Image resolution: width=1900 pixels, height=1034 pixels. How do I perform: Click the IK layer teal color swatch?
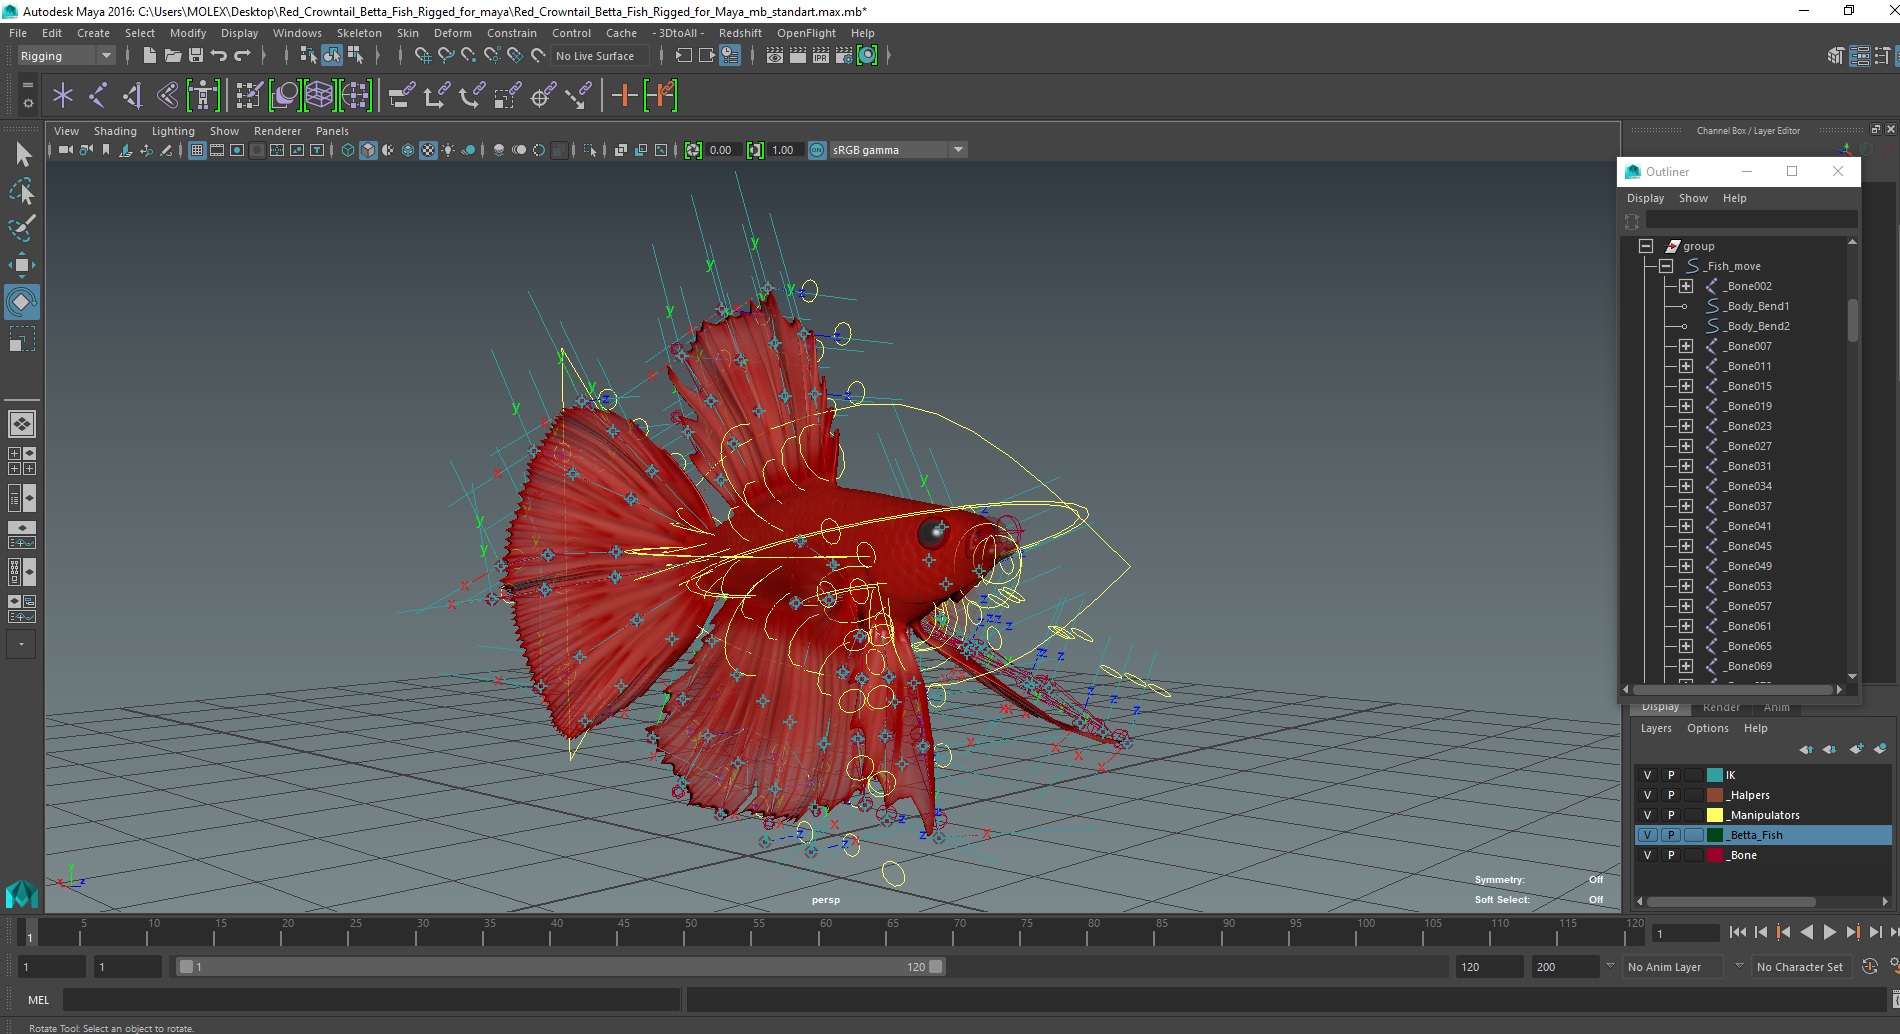click(x=1715, y=775)
